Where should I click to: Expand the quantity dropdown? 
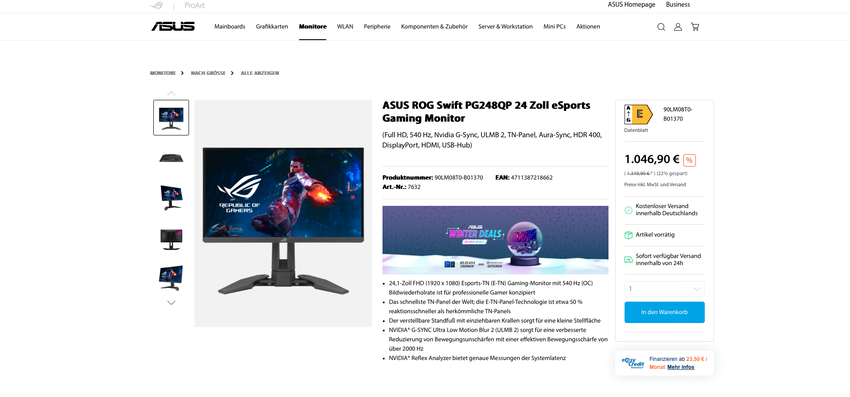tap(665, 289)
